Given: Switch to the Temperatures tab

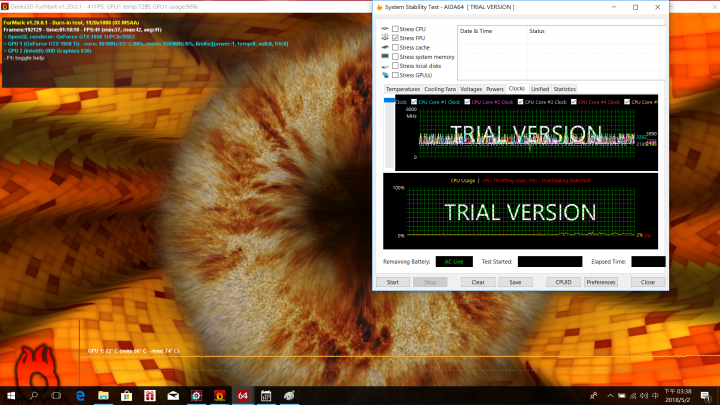Looking at the screenshot, I should [403, 89].
